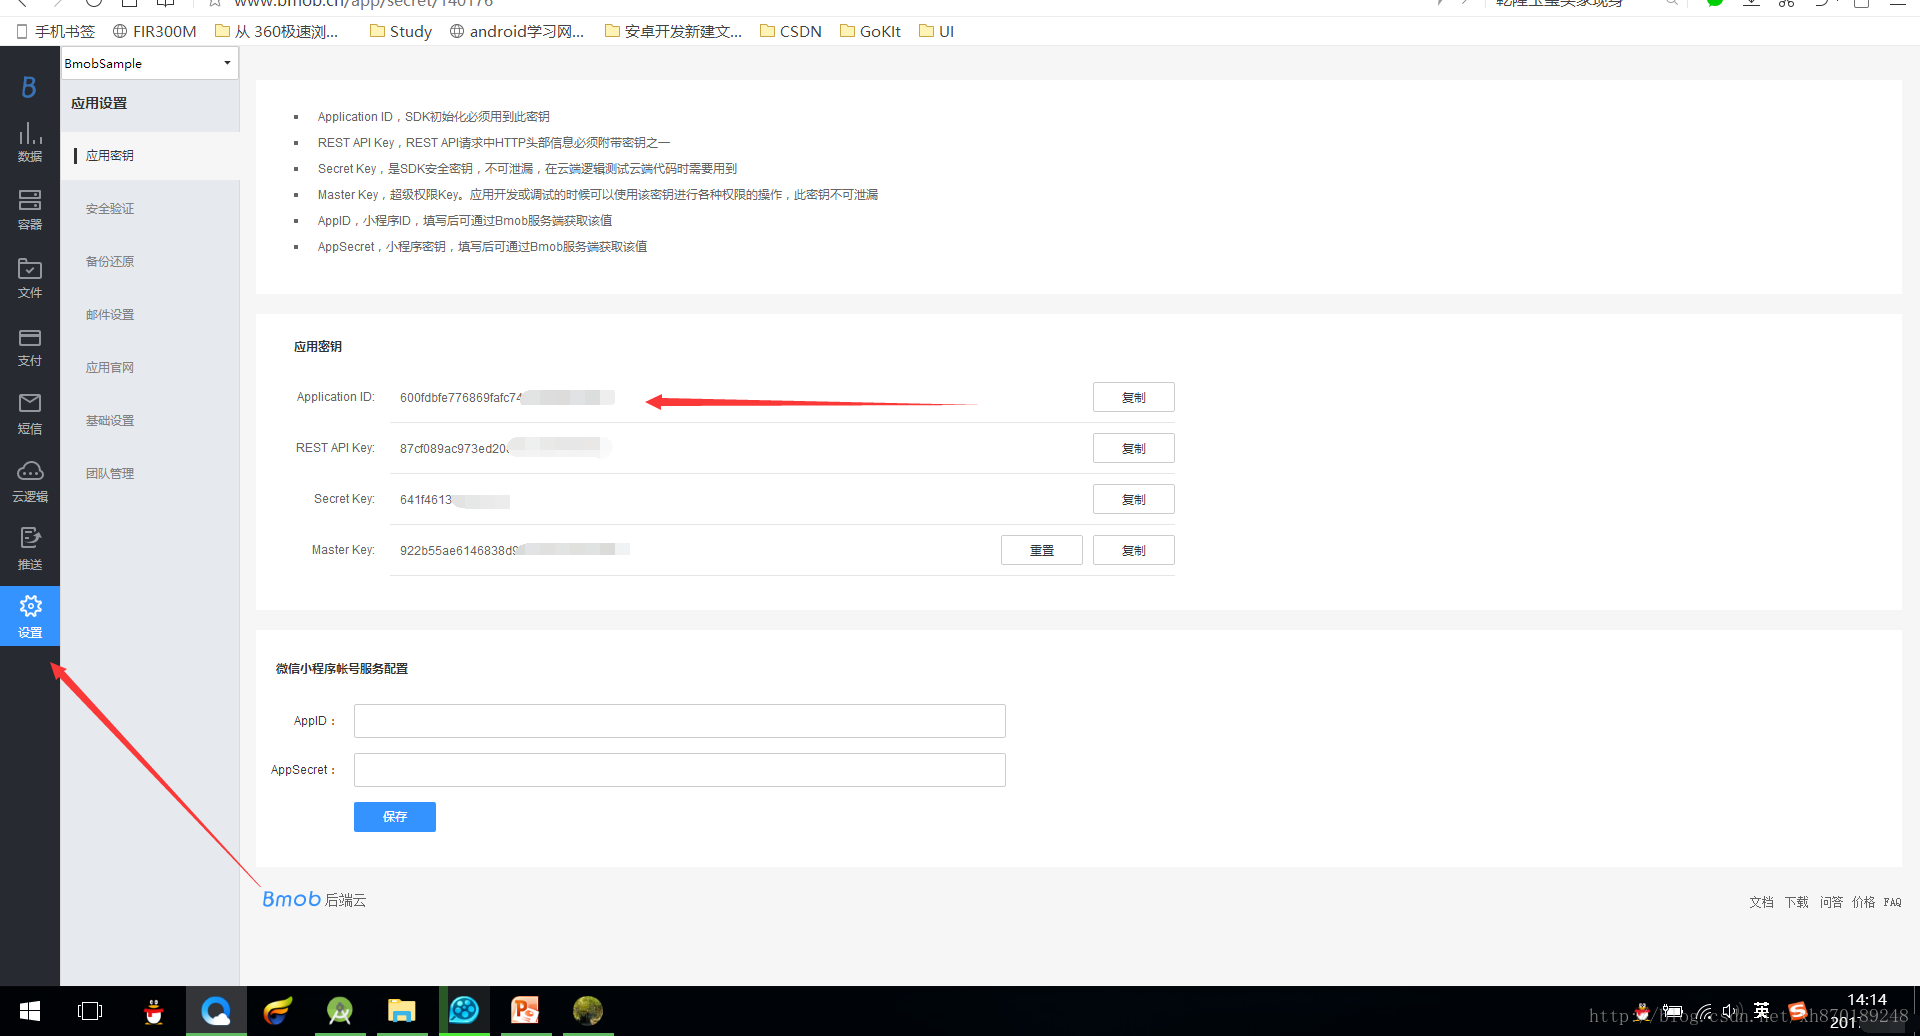Expand the BmobSample app dropdown

pos(149,63)
